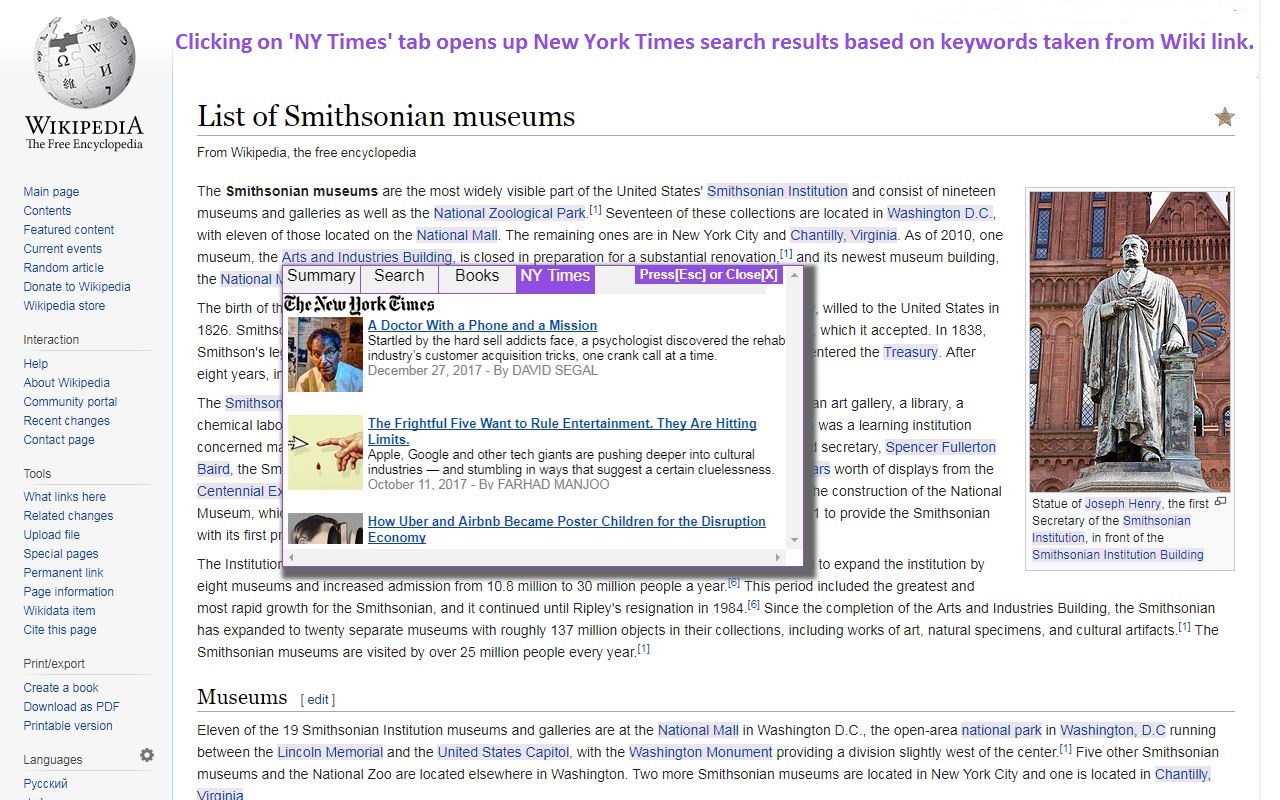
Task: Switch to Русский language version
Action: tap(46, 784)
